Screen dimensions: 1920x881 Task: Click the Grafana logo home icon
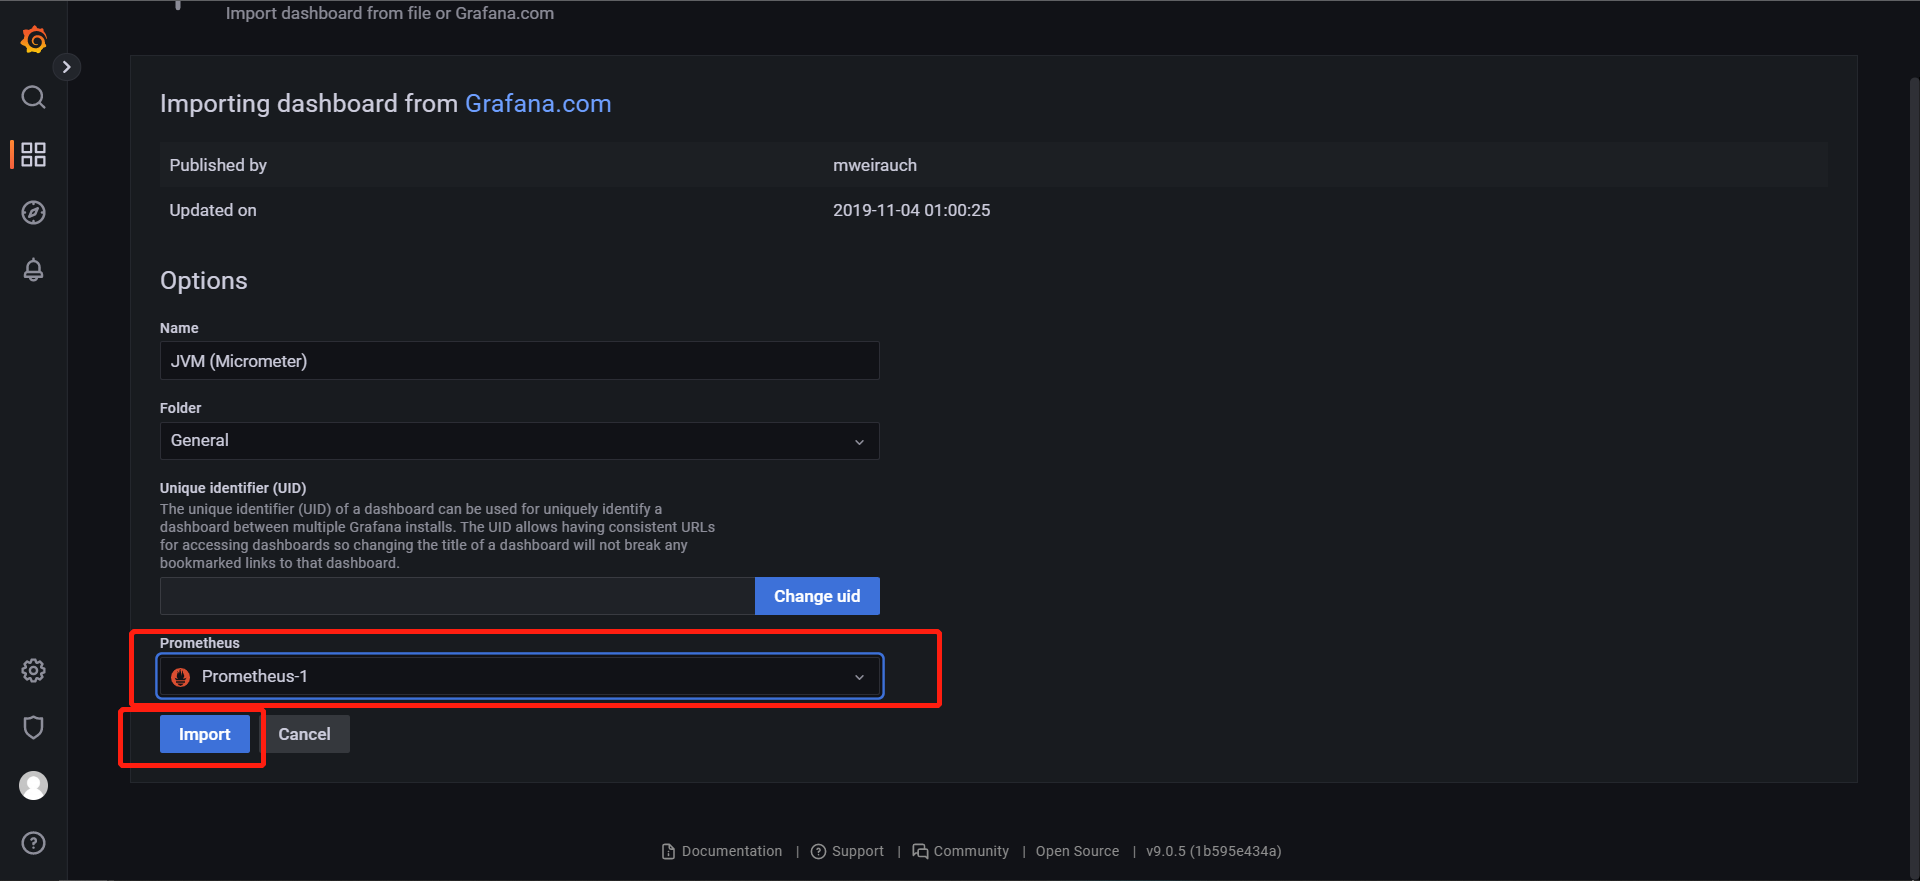tap(34, 40)
